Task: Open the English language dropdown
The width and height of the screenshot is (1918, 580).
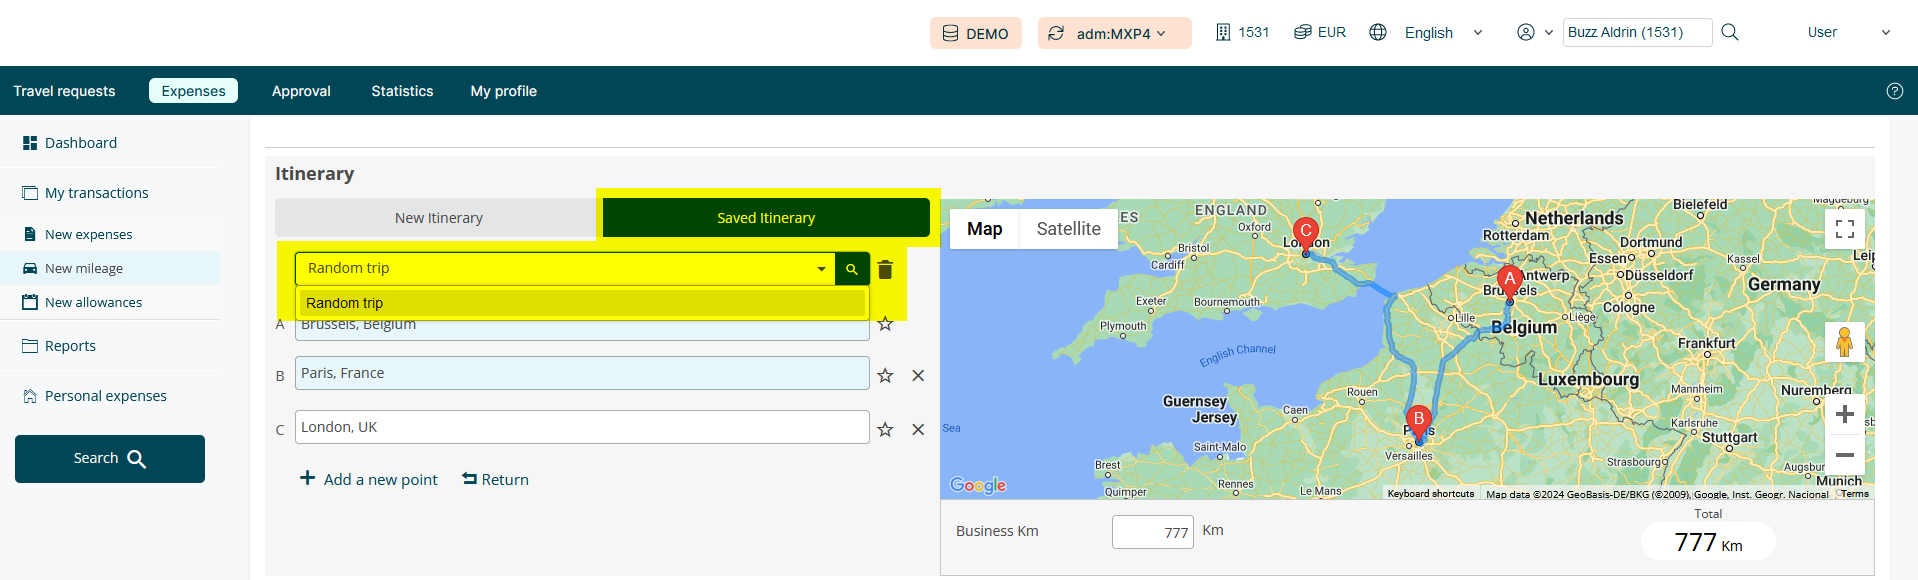Action: 1442,33
